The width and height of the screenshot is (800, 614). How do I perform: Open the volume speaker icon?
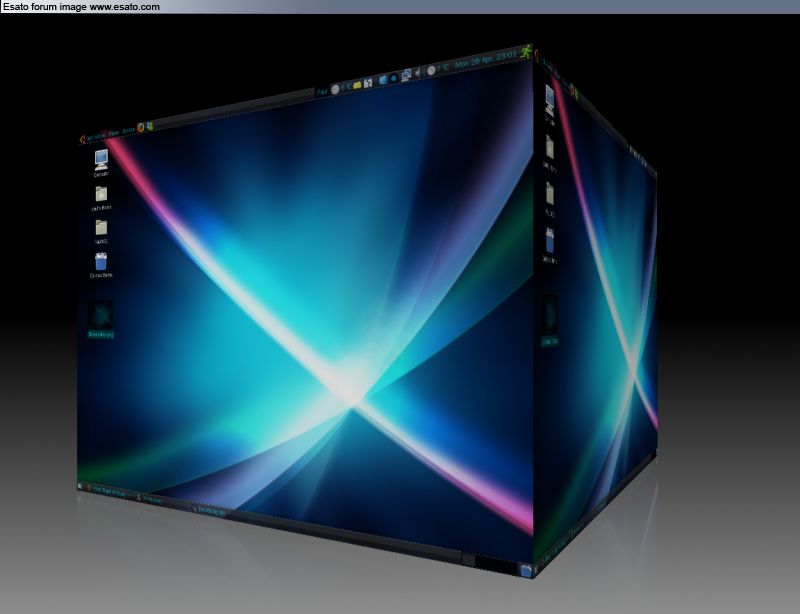click(x=418, y=73)
